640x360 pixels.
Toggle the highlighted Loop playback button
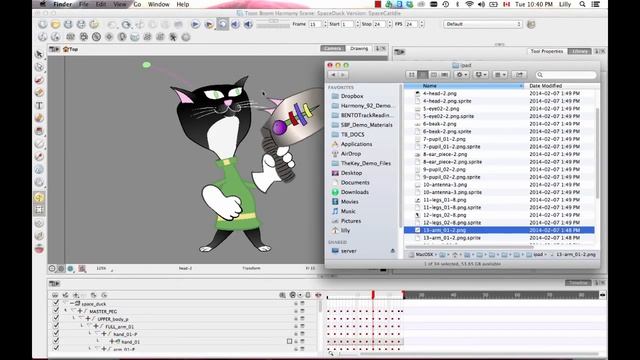pyautogui.click(x=222, y=24)
